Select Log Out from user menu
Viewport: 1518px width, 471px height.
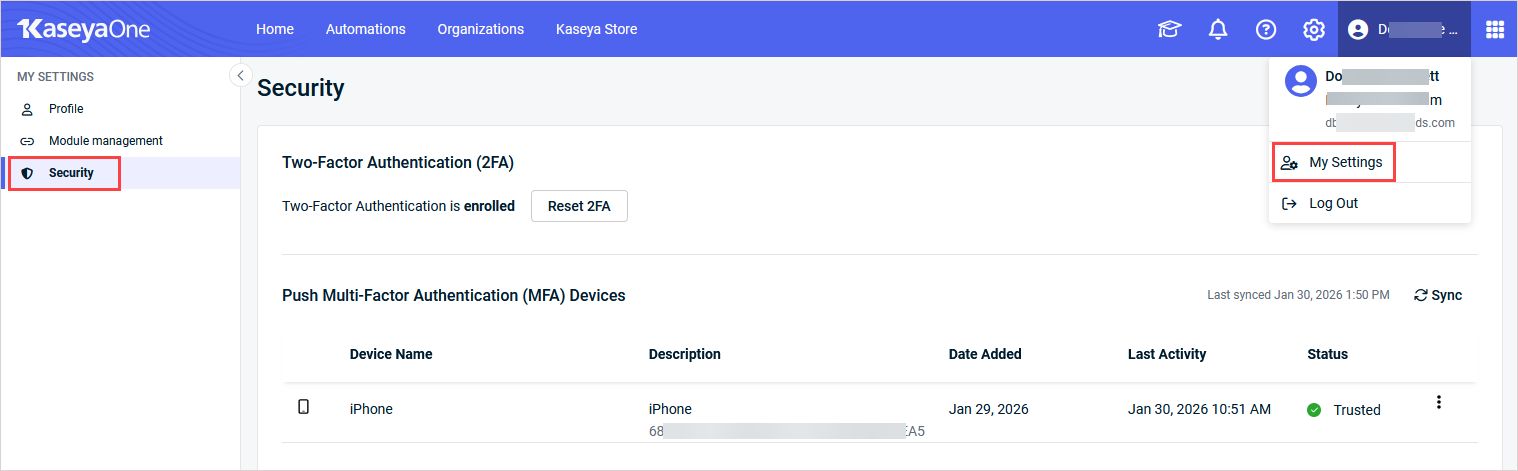[x=1333, y=203]
